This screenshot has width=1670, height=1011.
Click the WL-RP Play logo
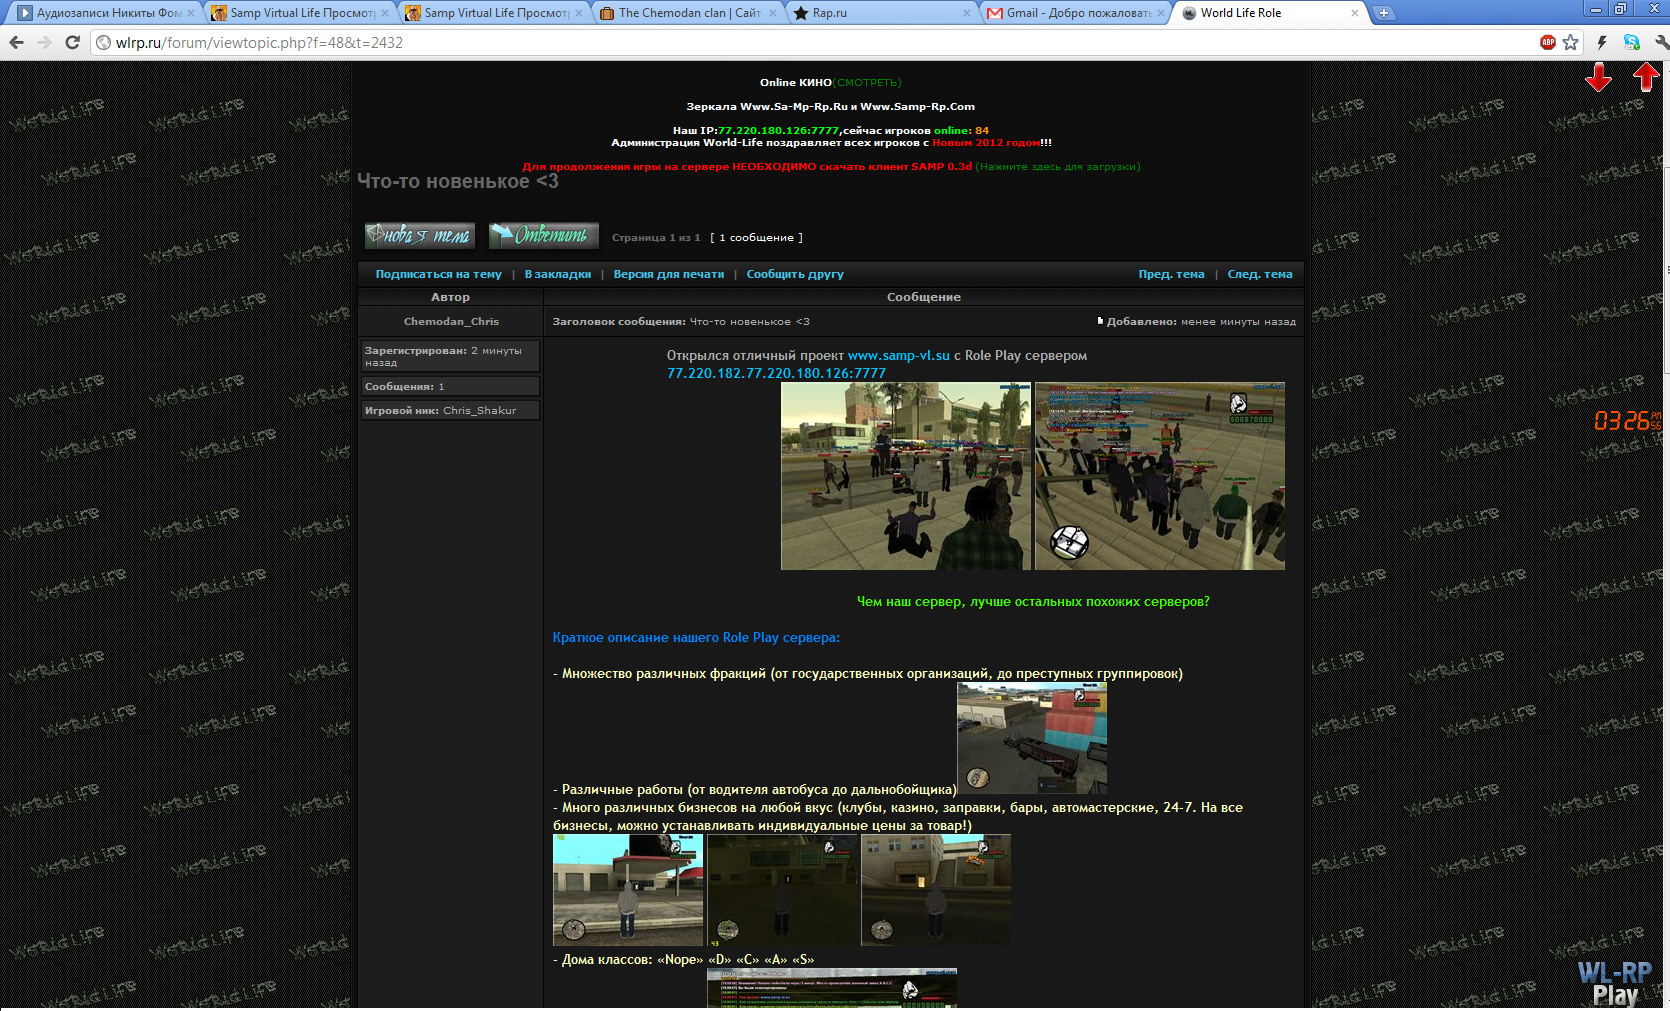pos(1616,984)
